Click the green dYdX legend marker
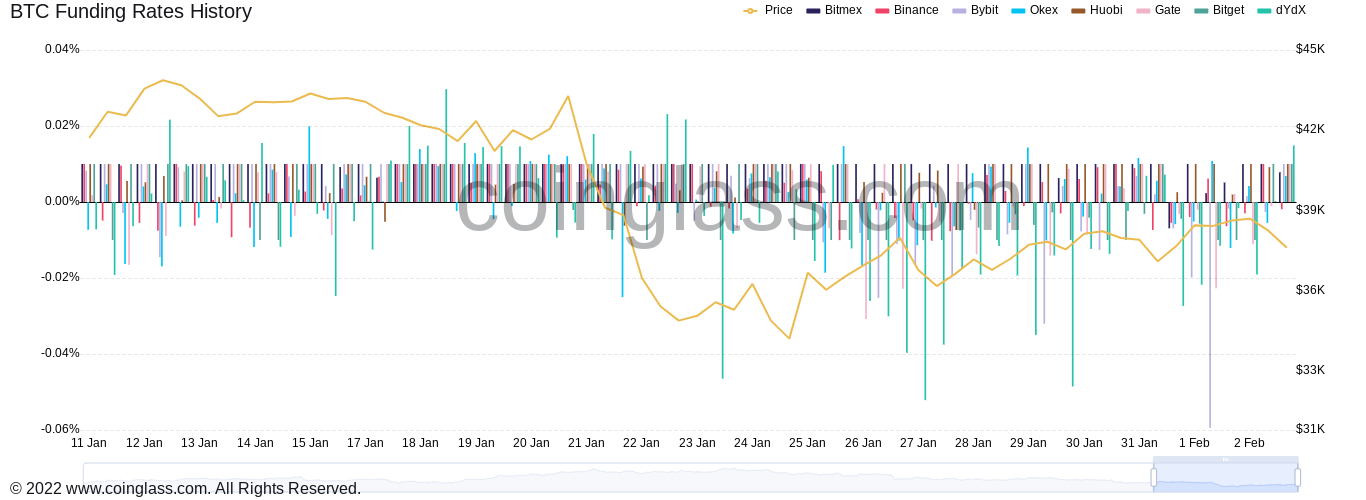Image resolution: width=1366 pixels, height=500 pixels. (1264, 10)
